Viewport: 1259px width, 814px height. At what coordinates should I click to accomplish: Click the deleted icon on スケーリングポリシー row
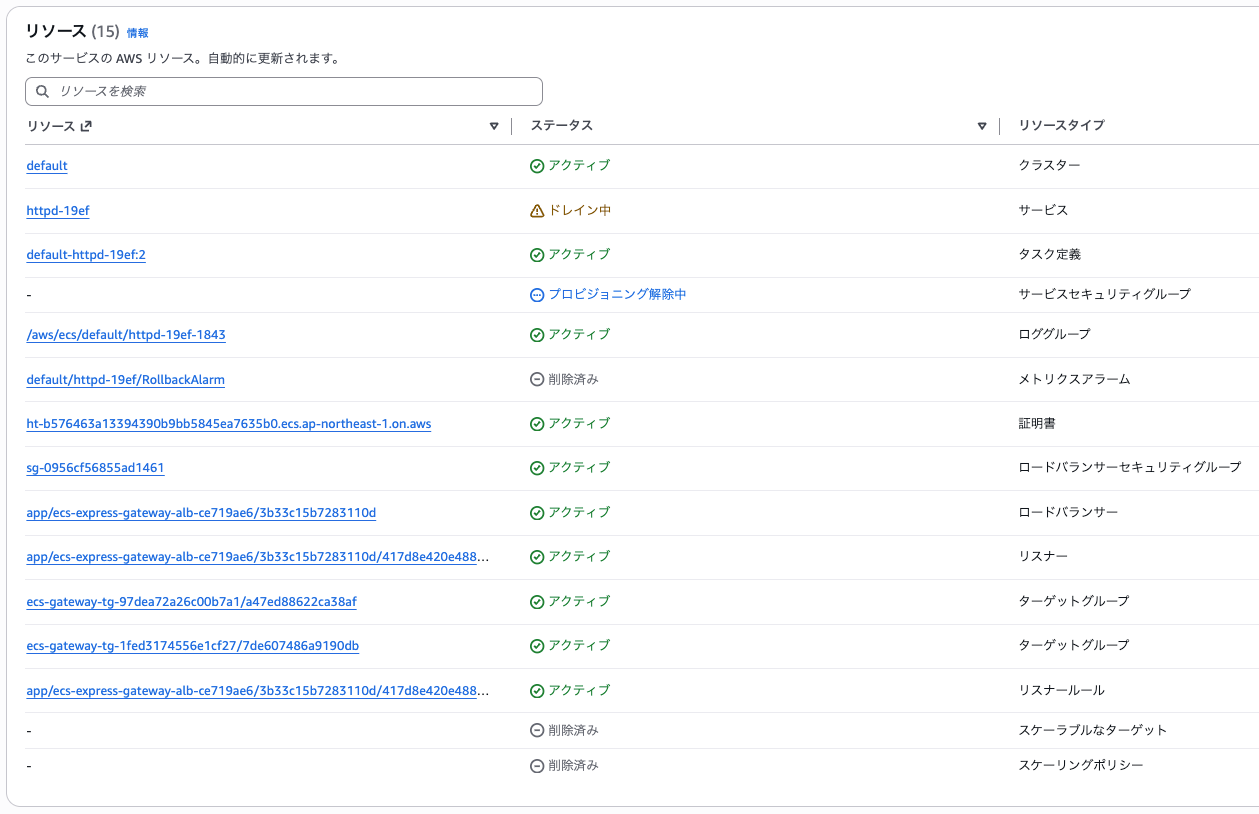[x=537, y=766]
